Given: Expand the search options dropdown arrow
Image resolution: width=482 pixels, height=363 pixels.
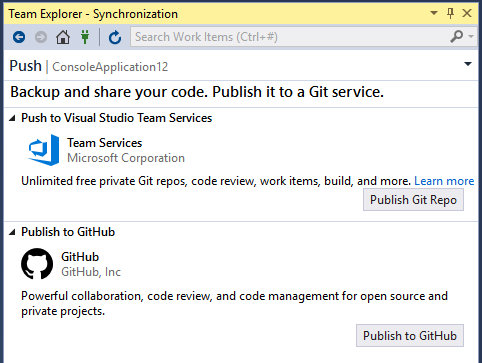Looking at the screenshot, I should (x=471, y=36).
